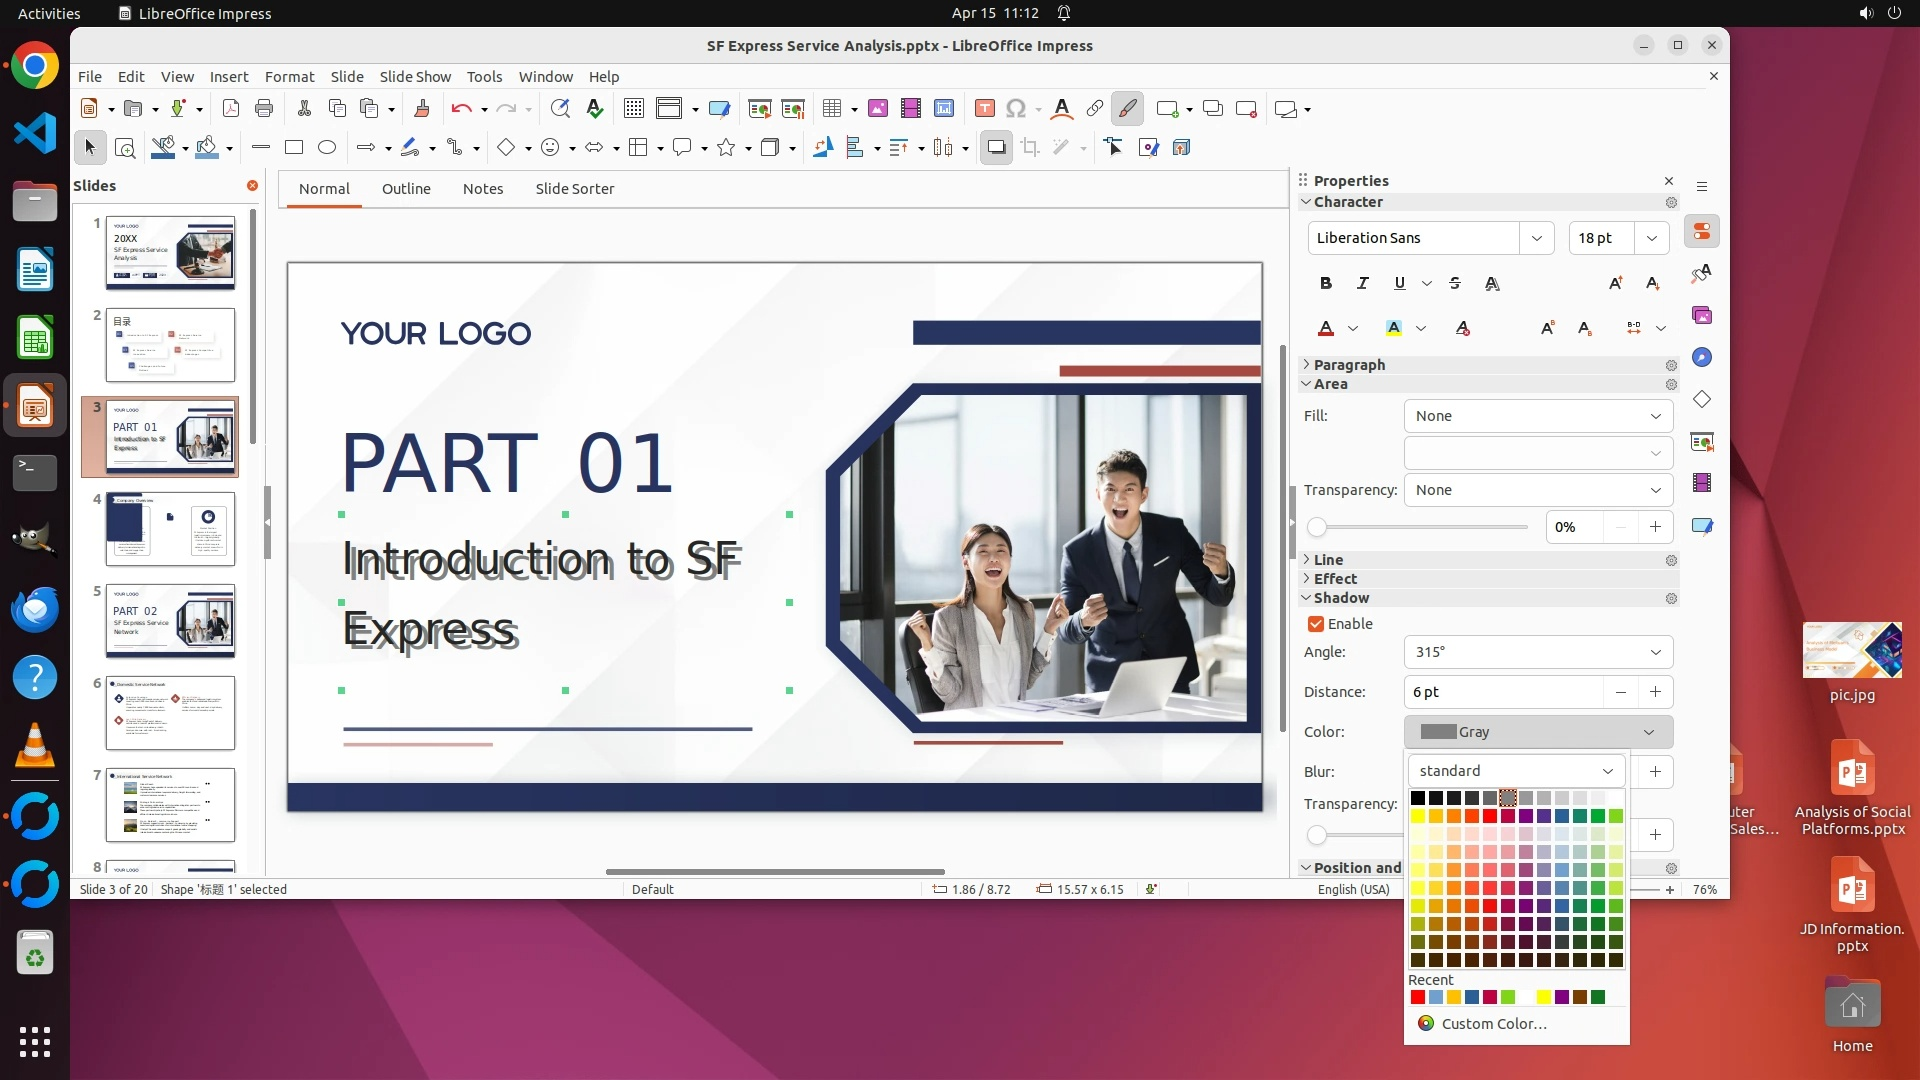This screenshot has height=1080, width=1920.
Task: Click the Strikethrough text icon
Action: point(1455,283)
